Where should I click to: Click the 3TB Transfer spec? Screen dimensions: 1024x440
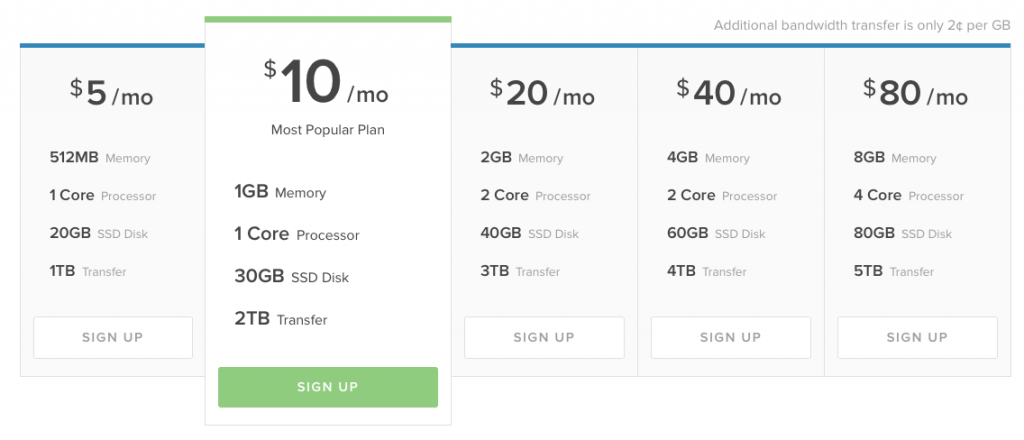[x=520, y=272]
